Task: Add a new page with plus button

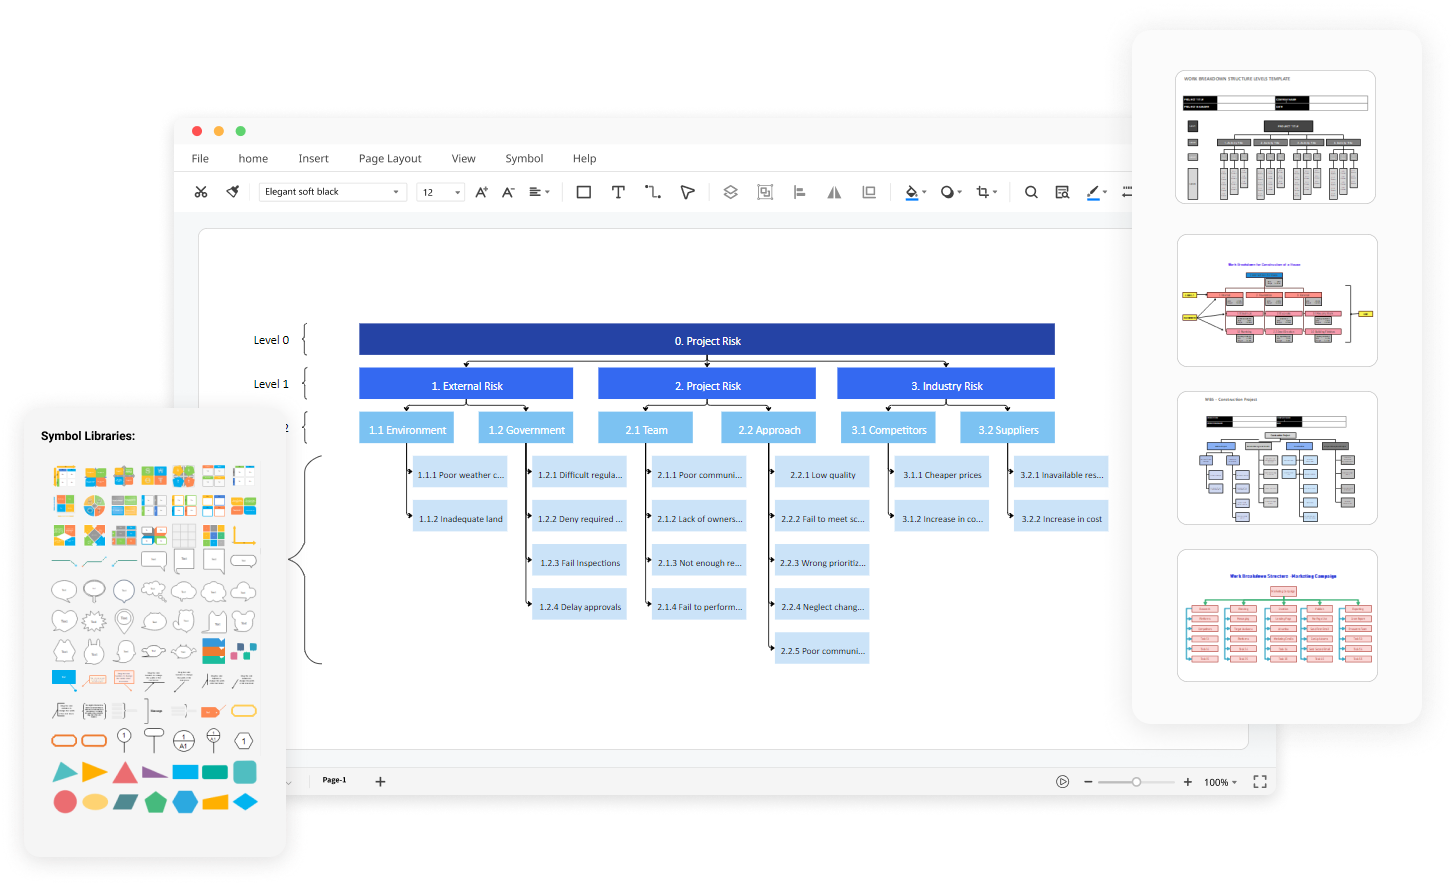Action: tap(380, 781)
